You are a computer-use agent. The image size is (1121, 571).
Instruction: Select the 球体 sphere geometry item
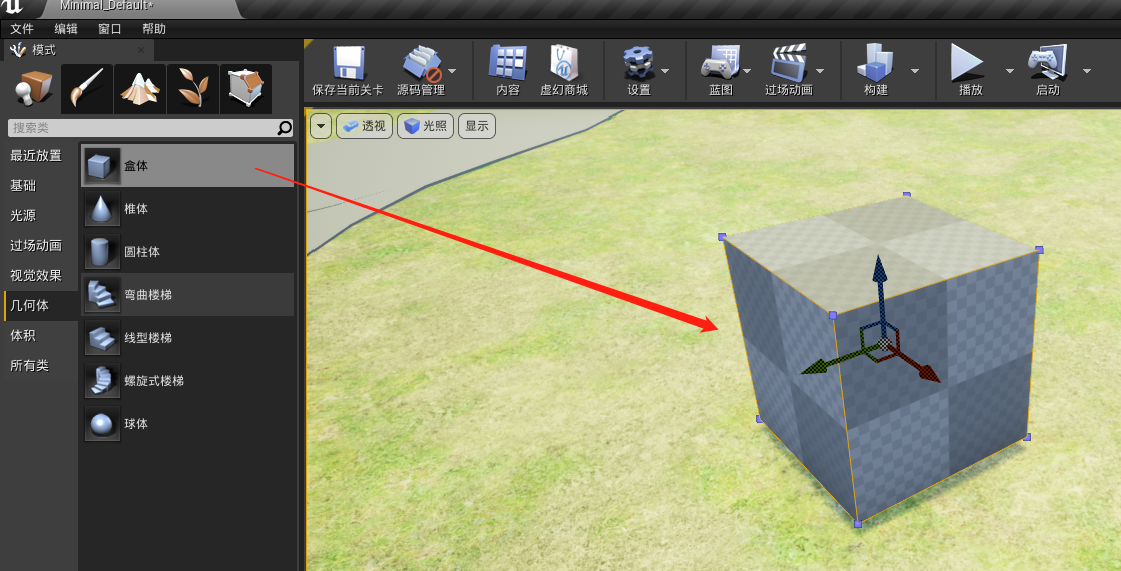[x=188, y=423]
